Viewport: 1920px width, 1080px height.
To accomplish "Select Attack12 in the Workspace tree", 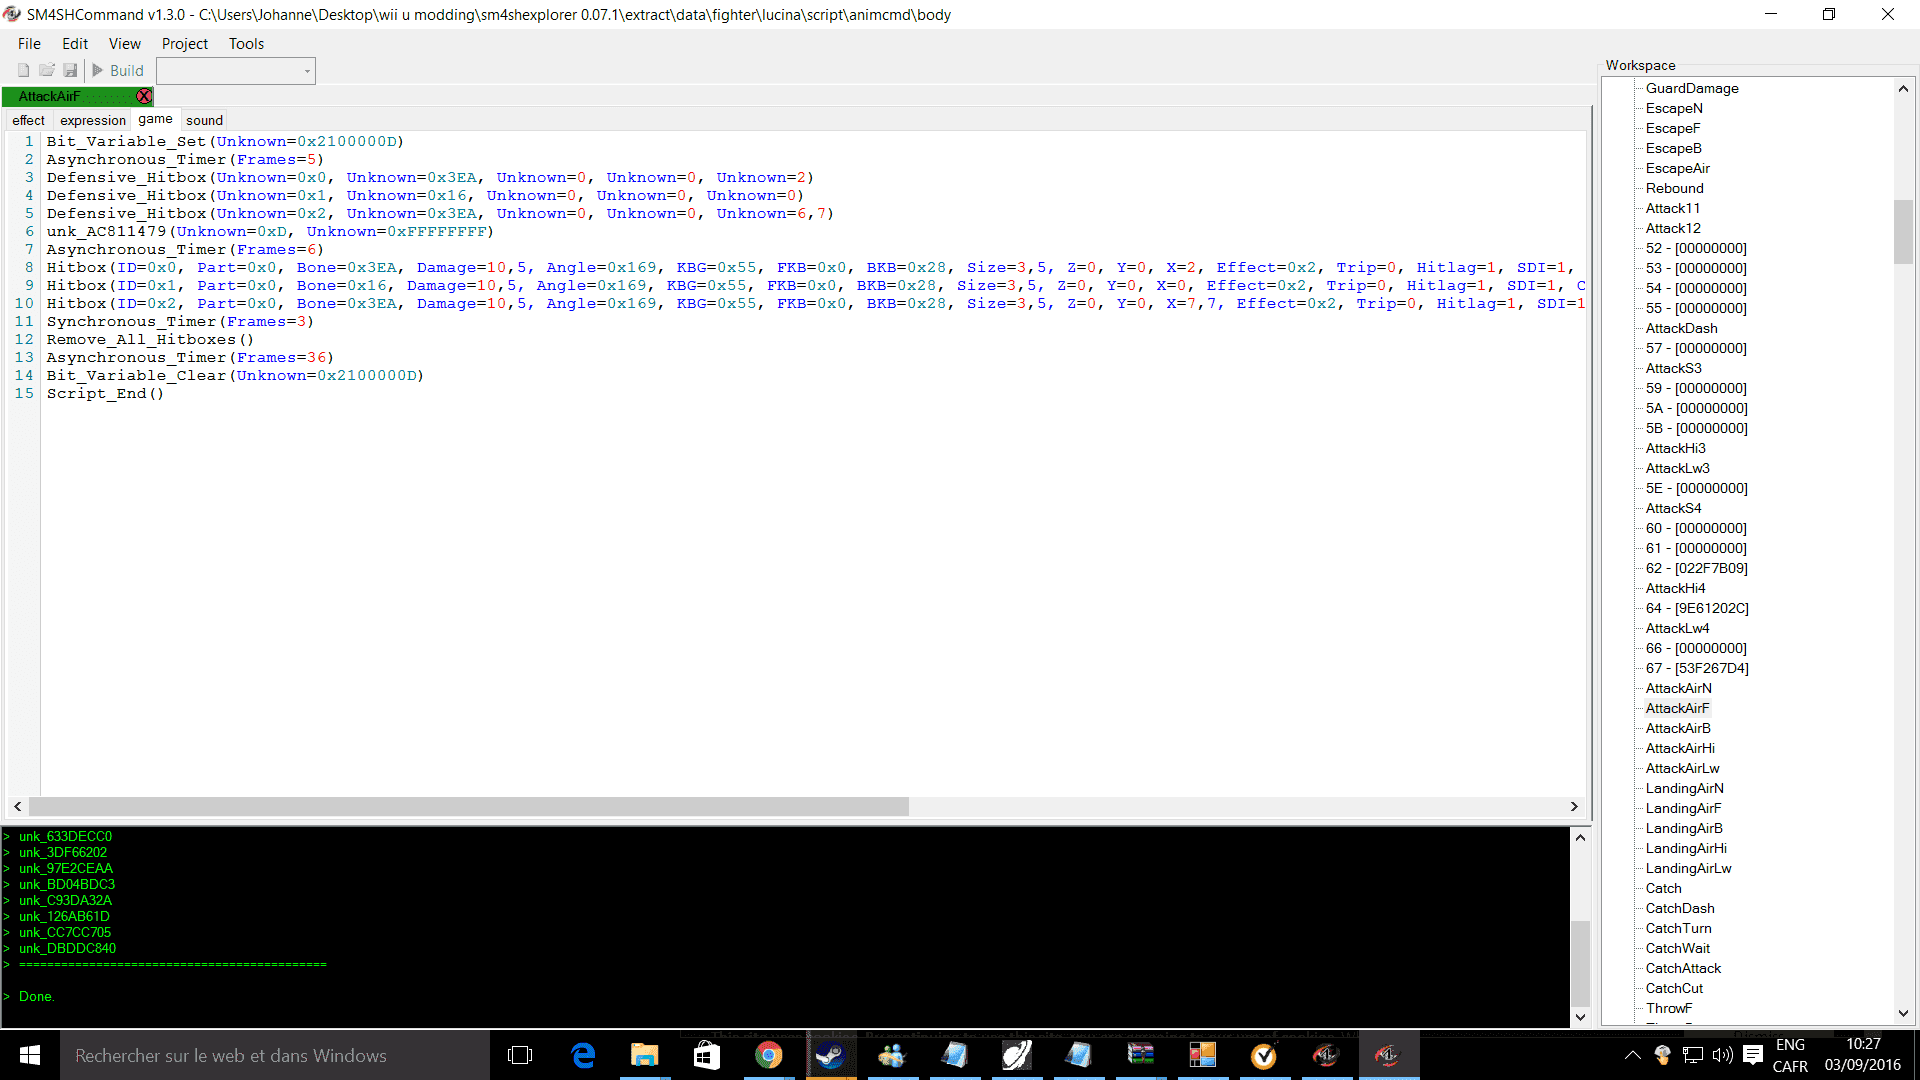I will pyautogui.click(x=1673, y=228).
